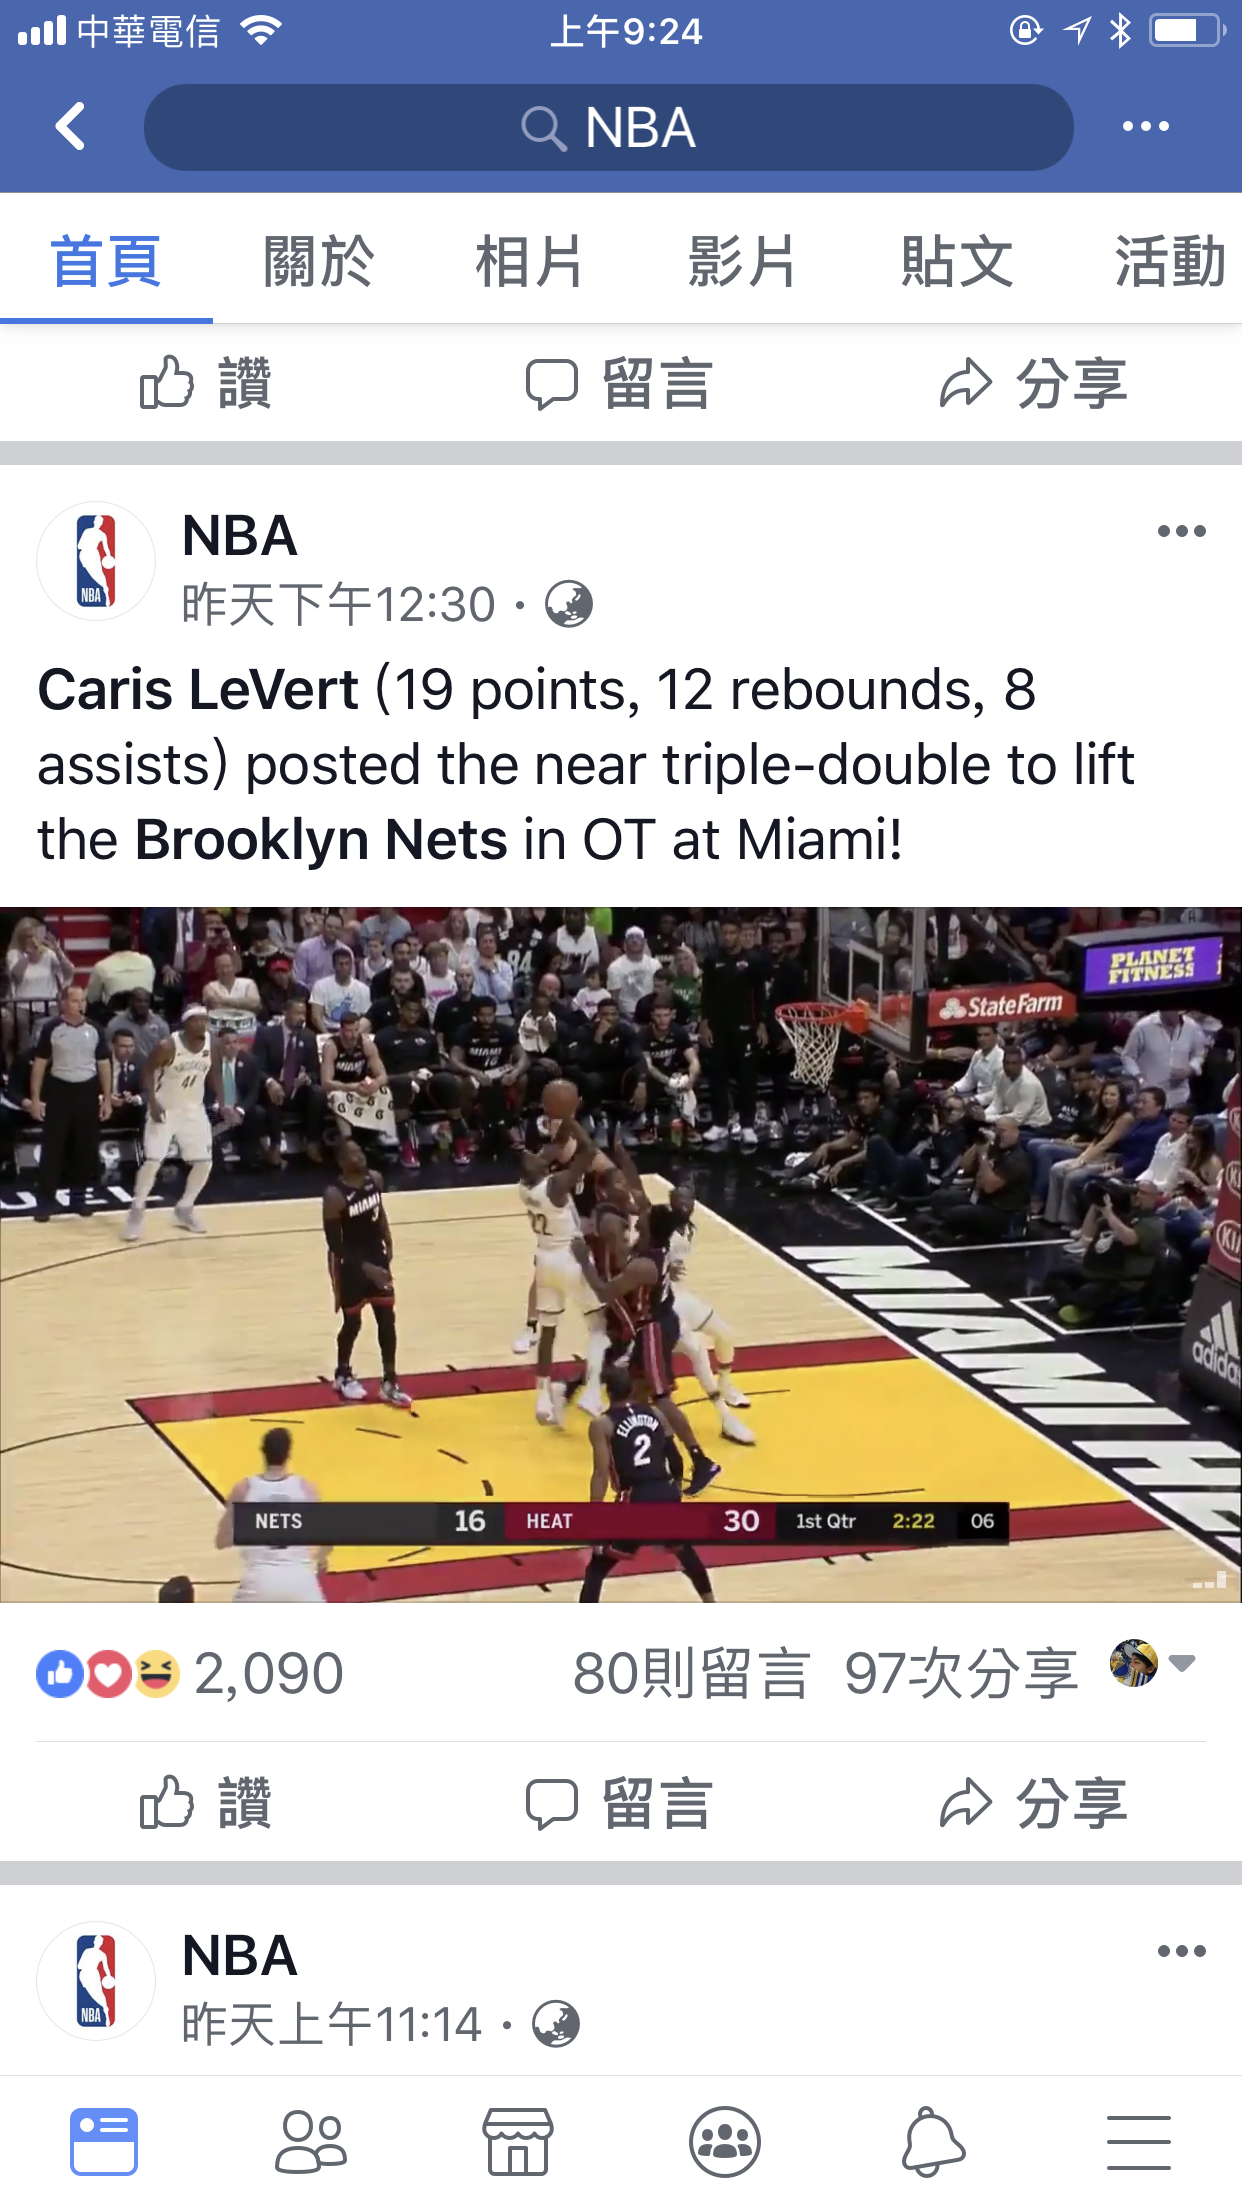Tap 留言 under the Nets video

[x=620, y=1802]
